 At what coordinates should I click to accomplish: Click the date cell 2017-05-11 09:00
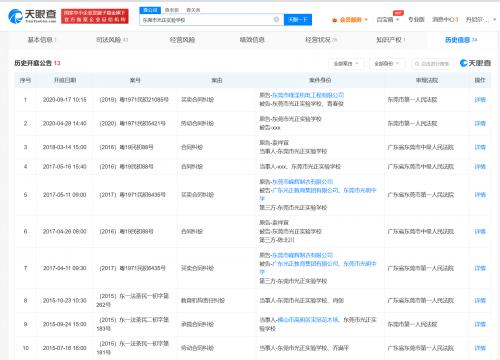tap(65, 194)
